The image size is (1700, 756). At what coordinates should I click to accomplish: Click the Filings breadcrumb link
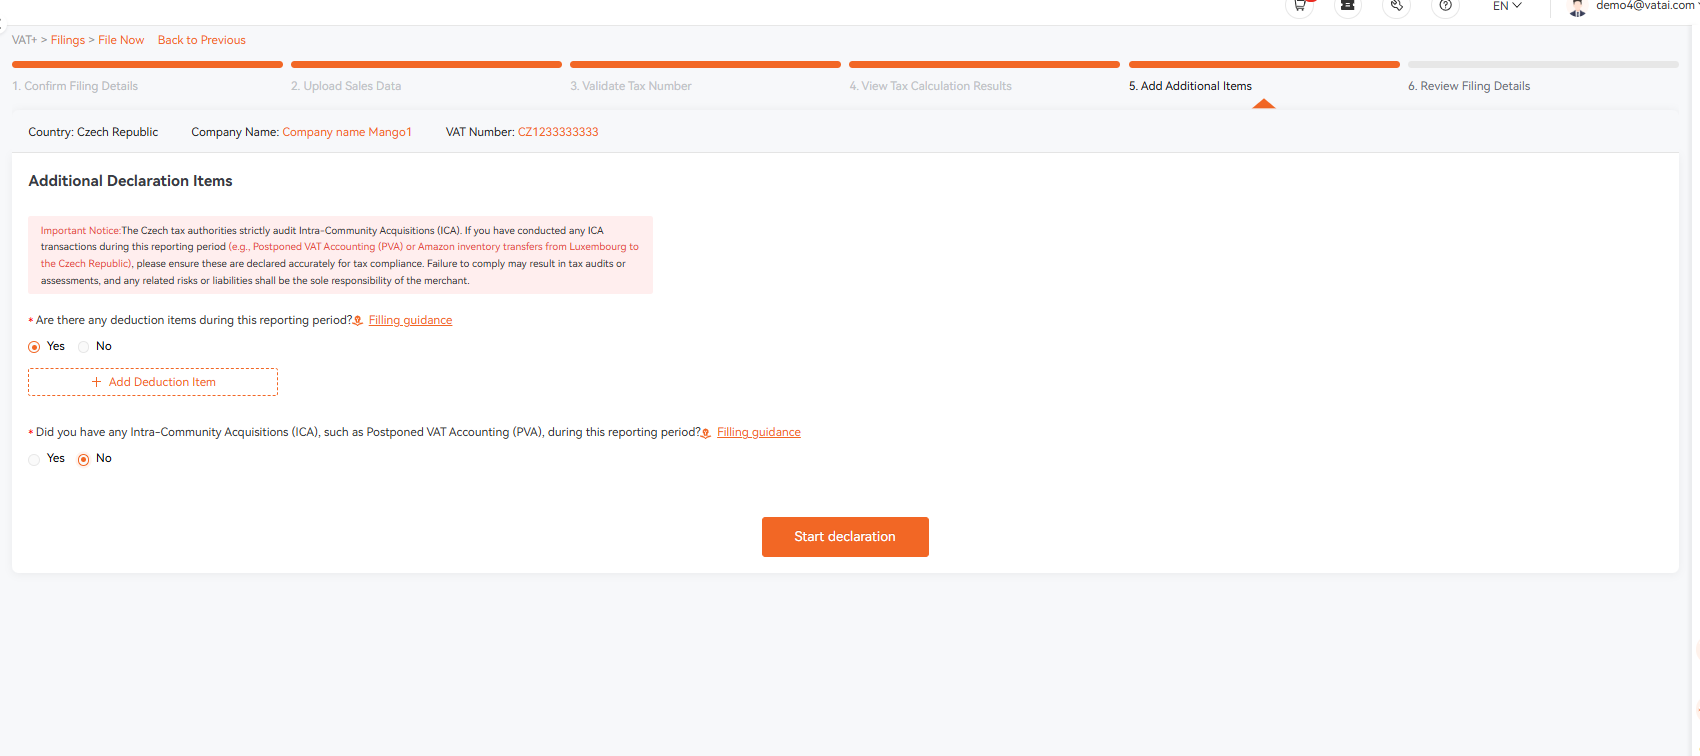[x=68, y=40]
